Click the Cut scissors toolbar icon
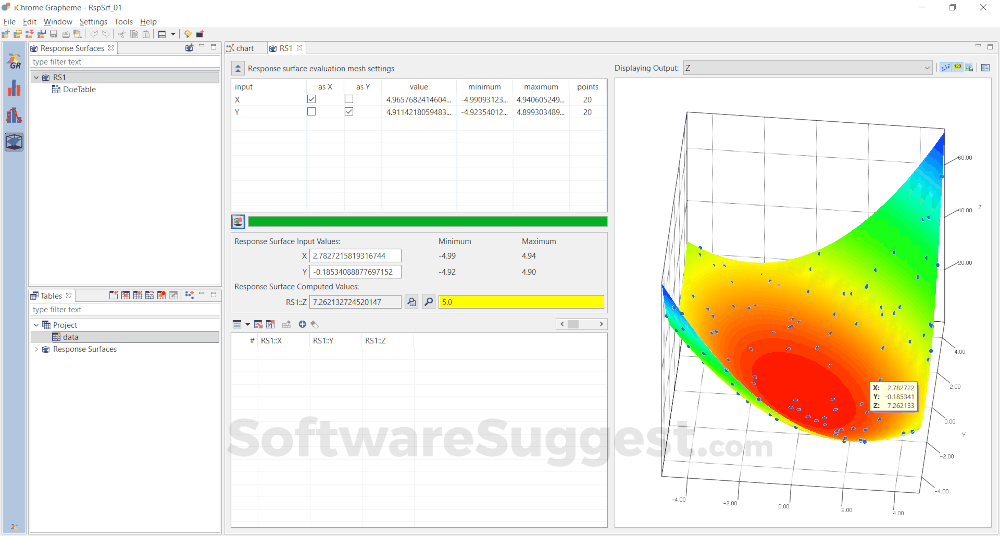The image size is (1000, 536). [122, 34]
